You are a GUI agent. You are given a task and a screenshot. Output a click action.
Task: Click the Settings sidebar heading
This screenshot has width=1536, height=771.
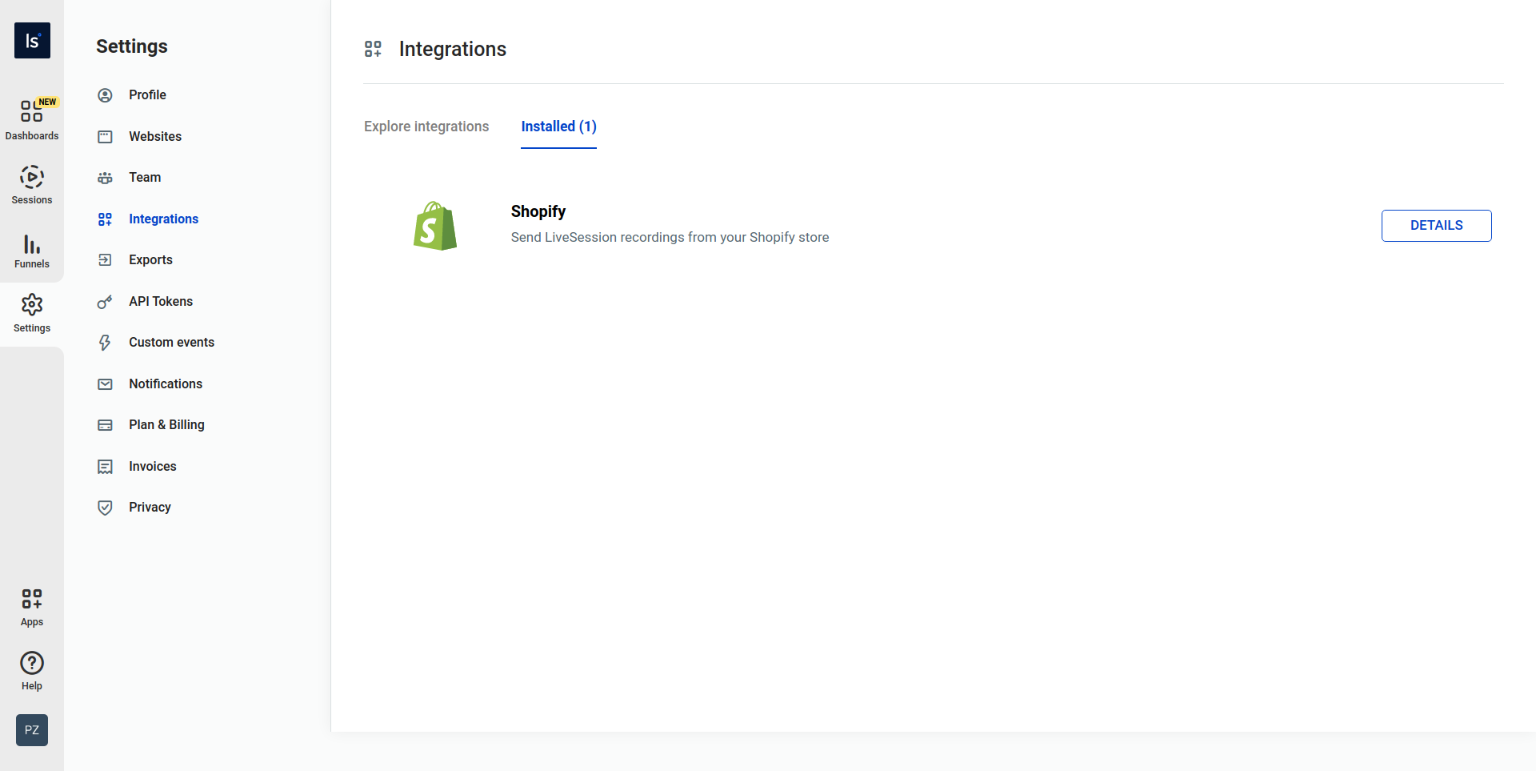coord(132,47)
